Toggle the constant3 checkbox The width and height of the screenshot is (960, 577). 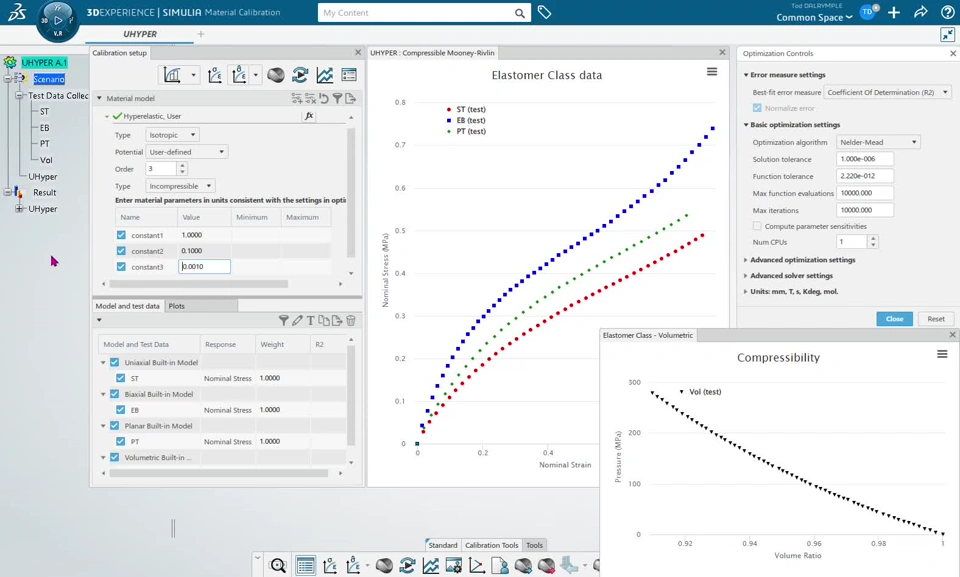point(121,266)
